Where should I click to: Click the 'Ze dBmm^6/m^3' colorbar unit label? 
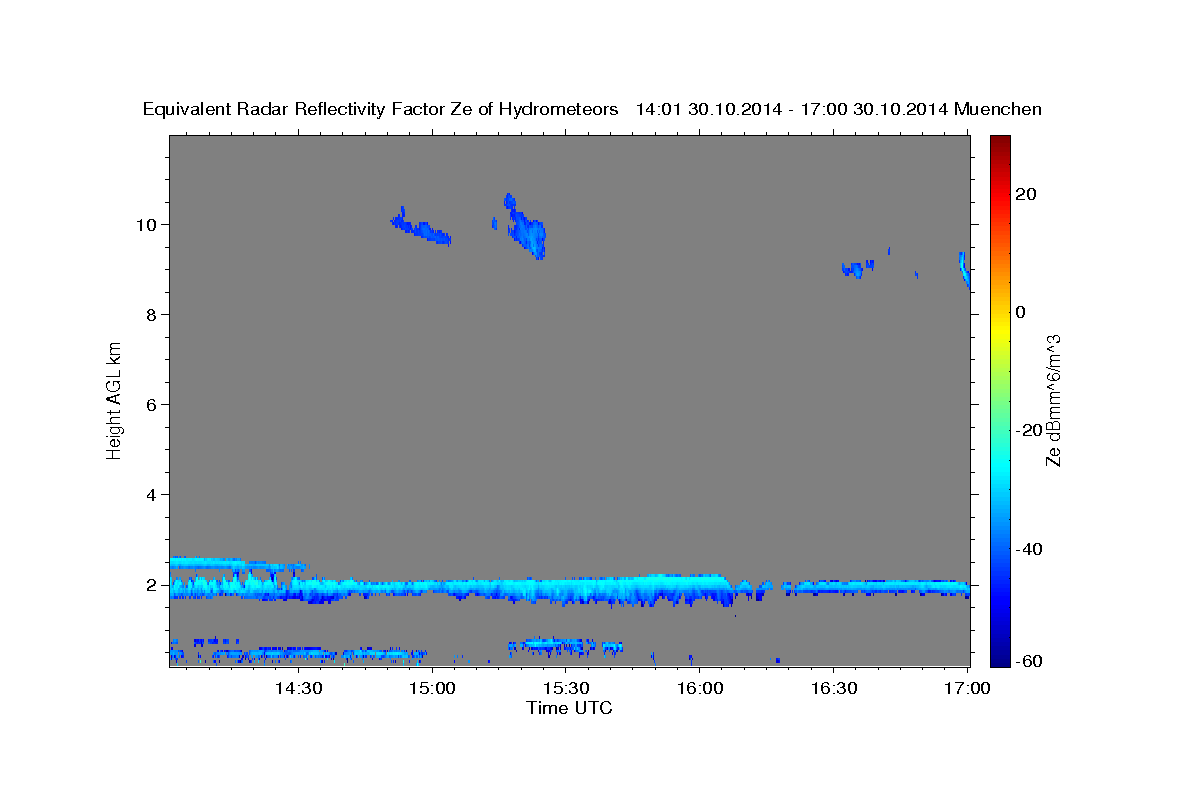point(1053,400)
